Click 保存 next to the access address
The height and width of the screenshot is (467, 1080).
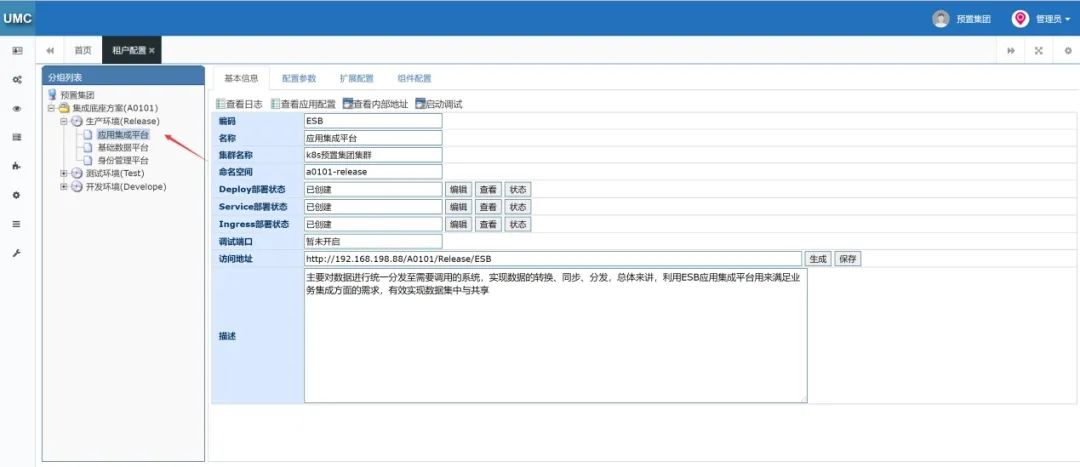[x=848, y=258]
